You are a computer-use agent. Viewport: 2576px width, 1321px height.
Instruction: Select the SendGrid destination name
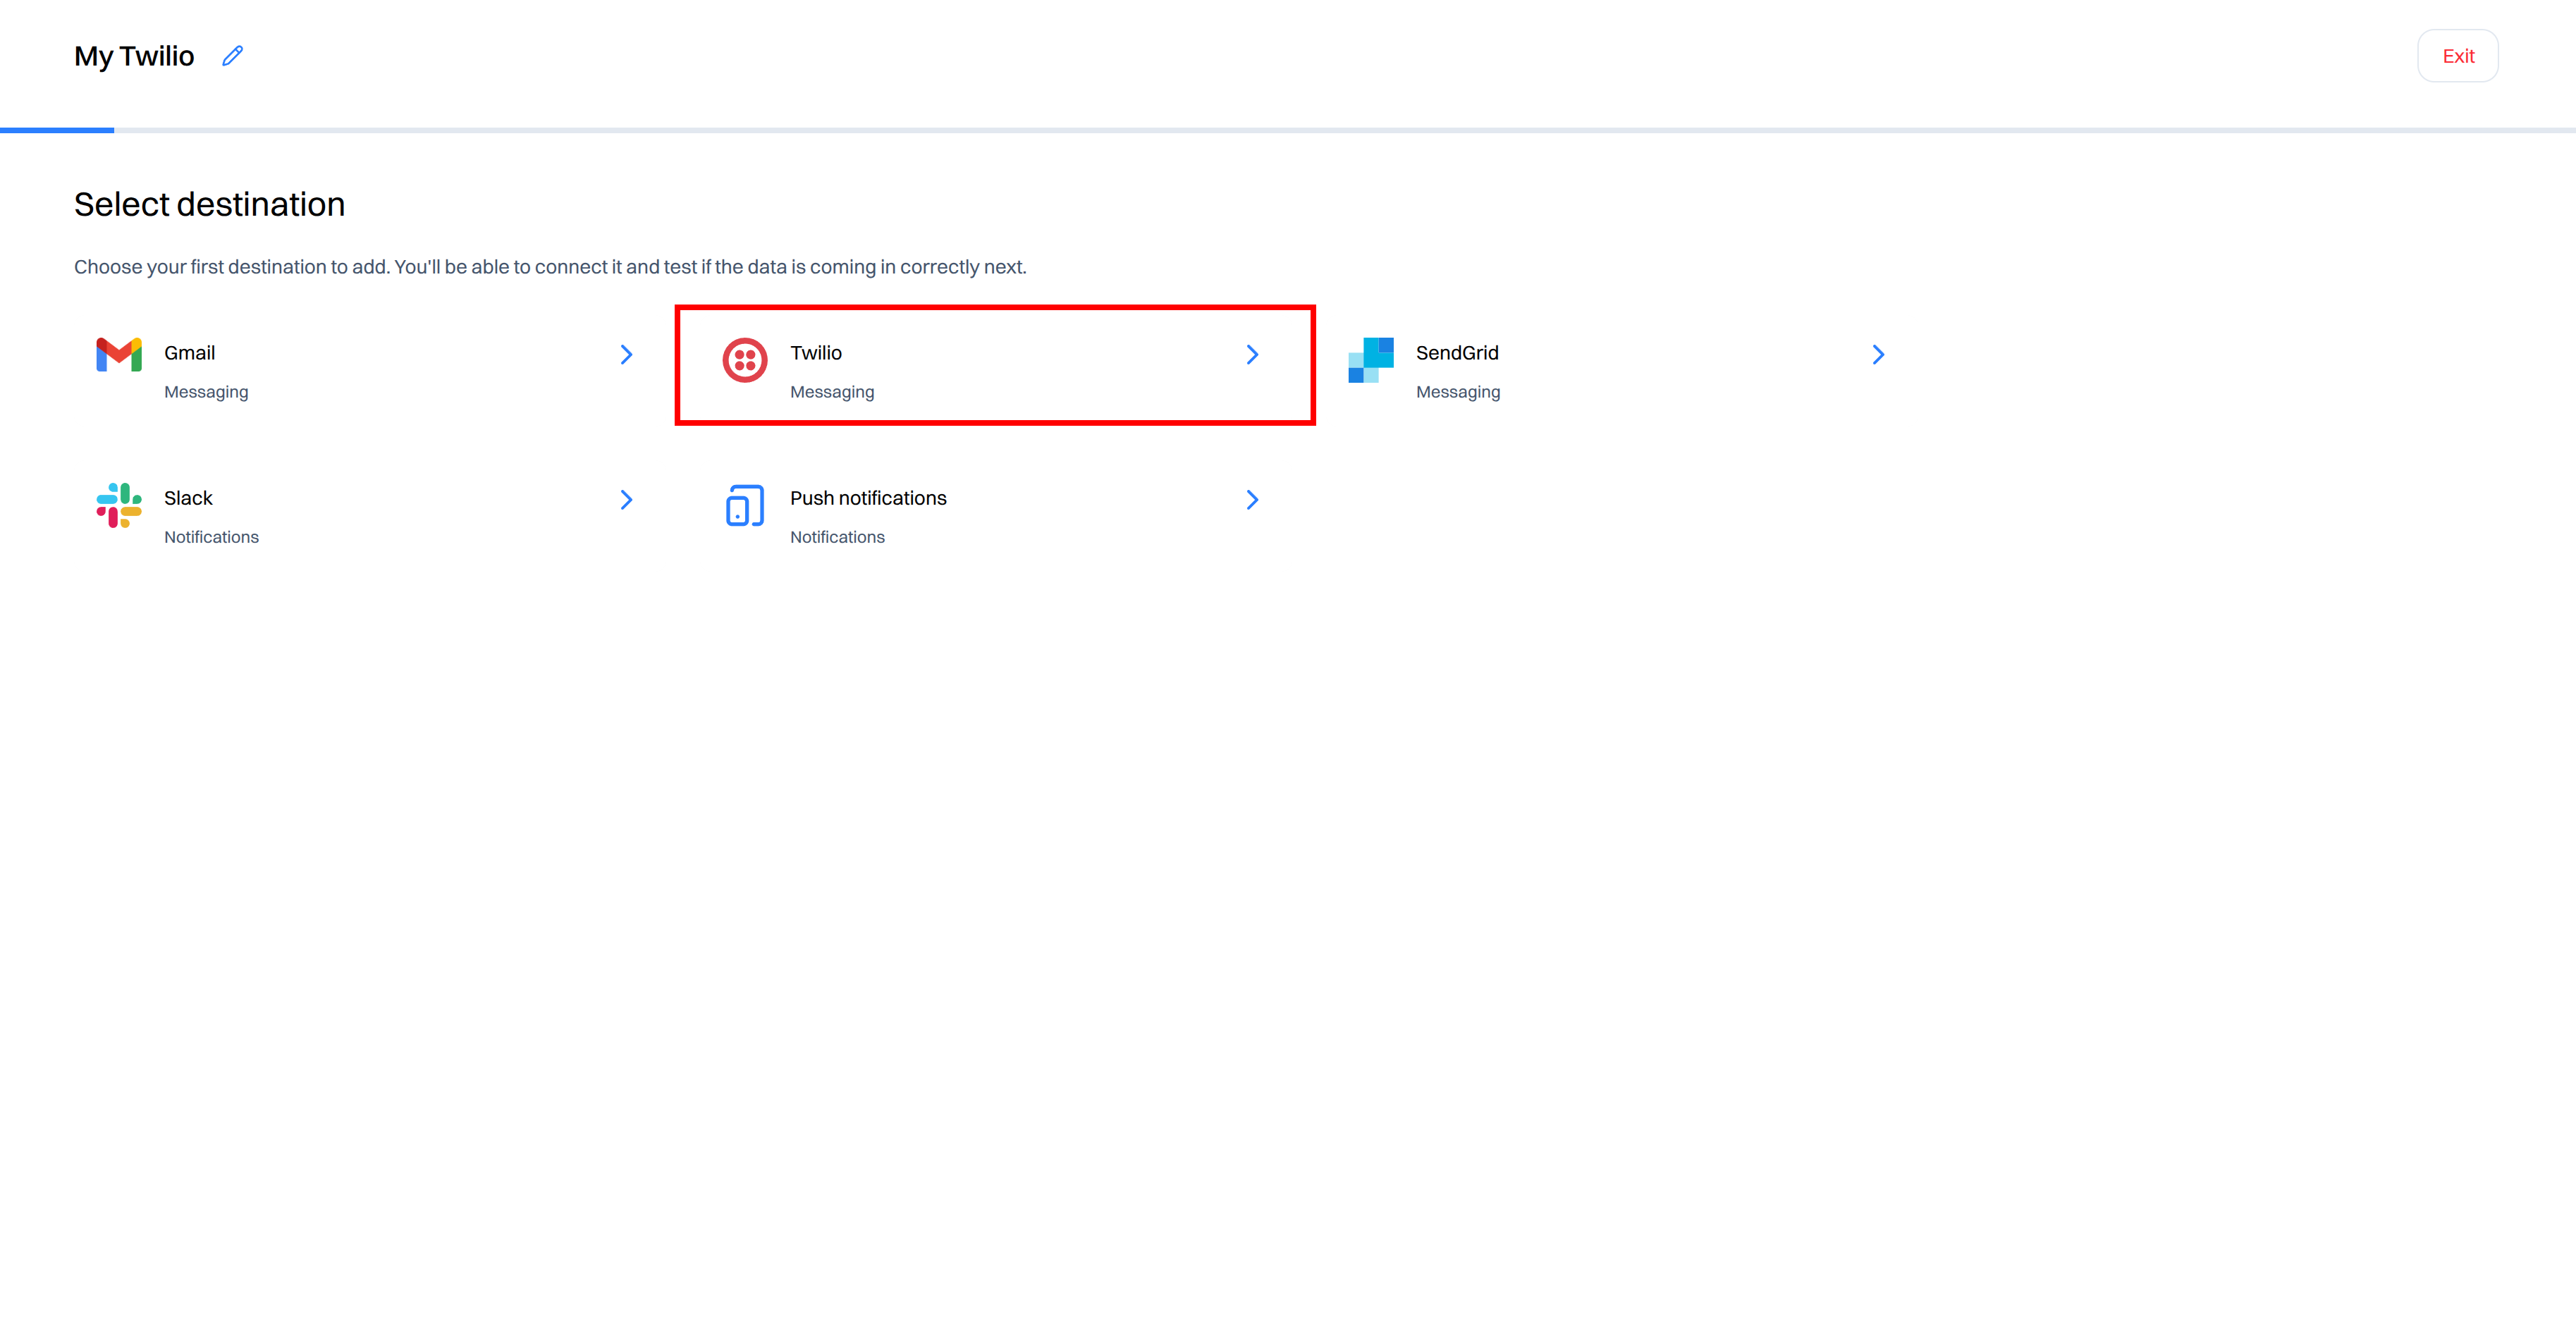tap(1457, 353)
